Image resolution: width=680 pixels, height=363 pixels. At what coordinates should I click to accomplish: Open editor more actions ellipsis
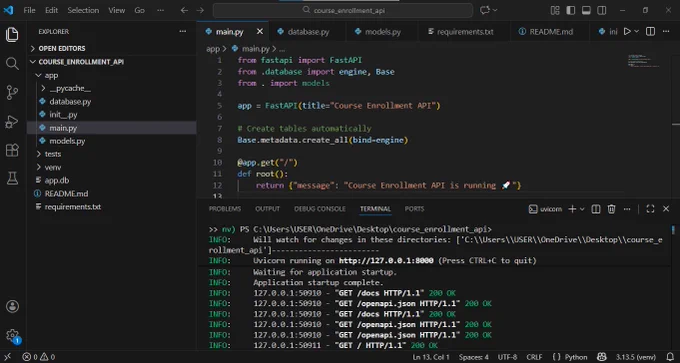click(666, 31)
